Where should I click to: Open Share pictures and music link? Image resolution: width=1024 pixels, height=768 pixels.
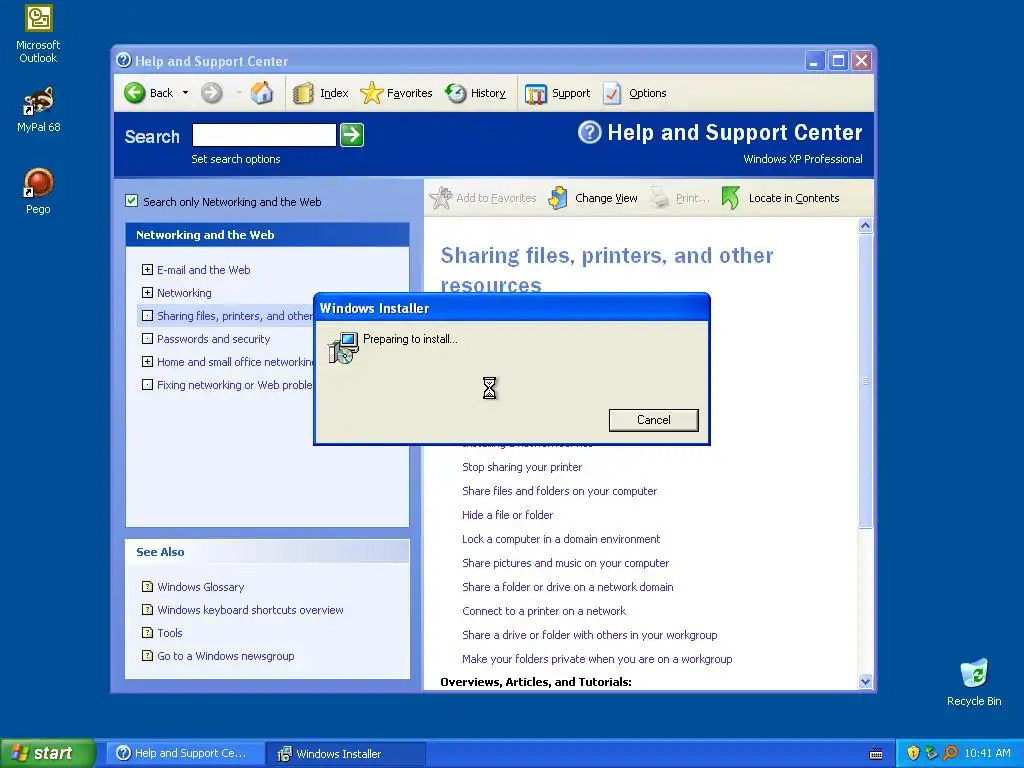566,563
